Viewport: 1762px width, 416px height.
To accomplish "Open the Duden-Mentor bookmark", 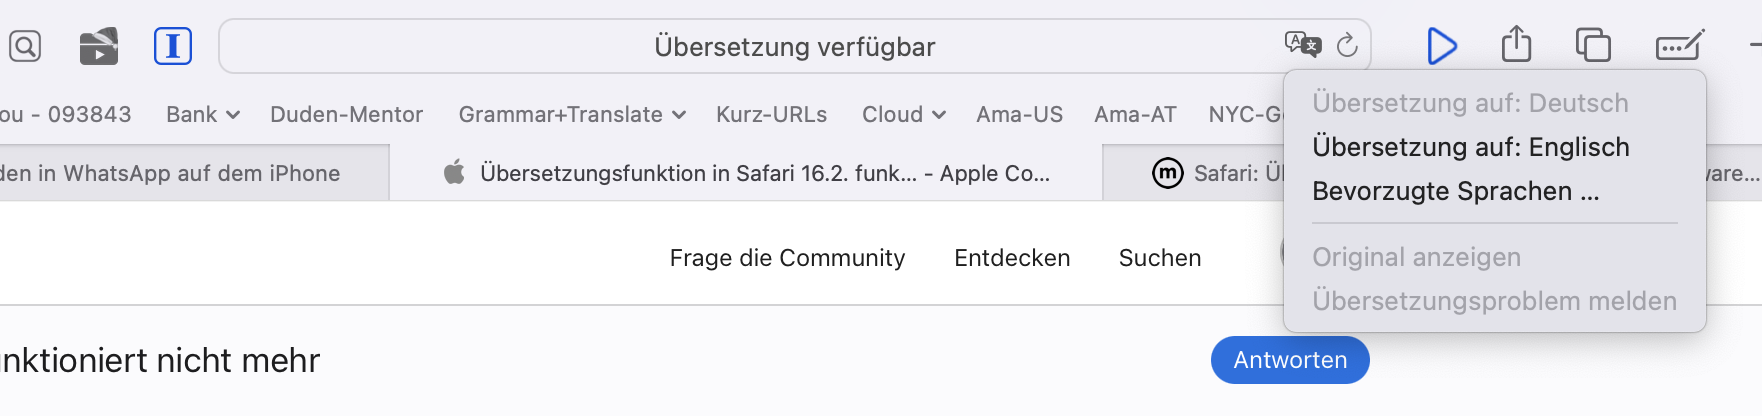I will [346, 115].
